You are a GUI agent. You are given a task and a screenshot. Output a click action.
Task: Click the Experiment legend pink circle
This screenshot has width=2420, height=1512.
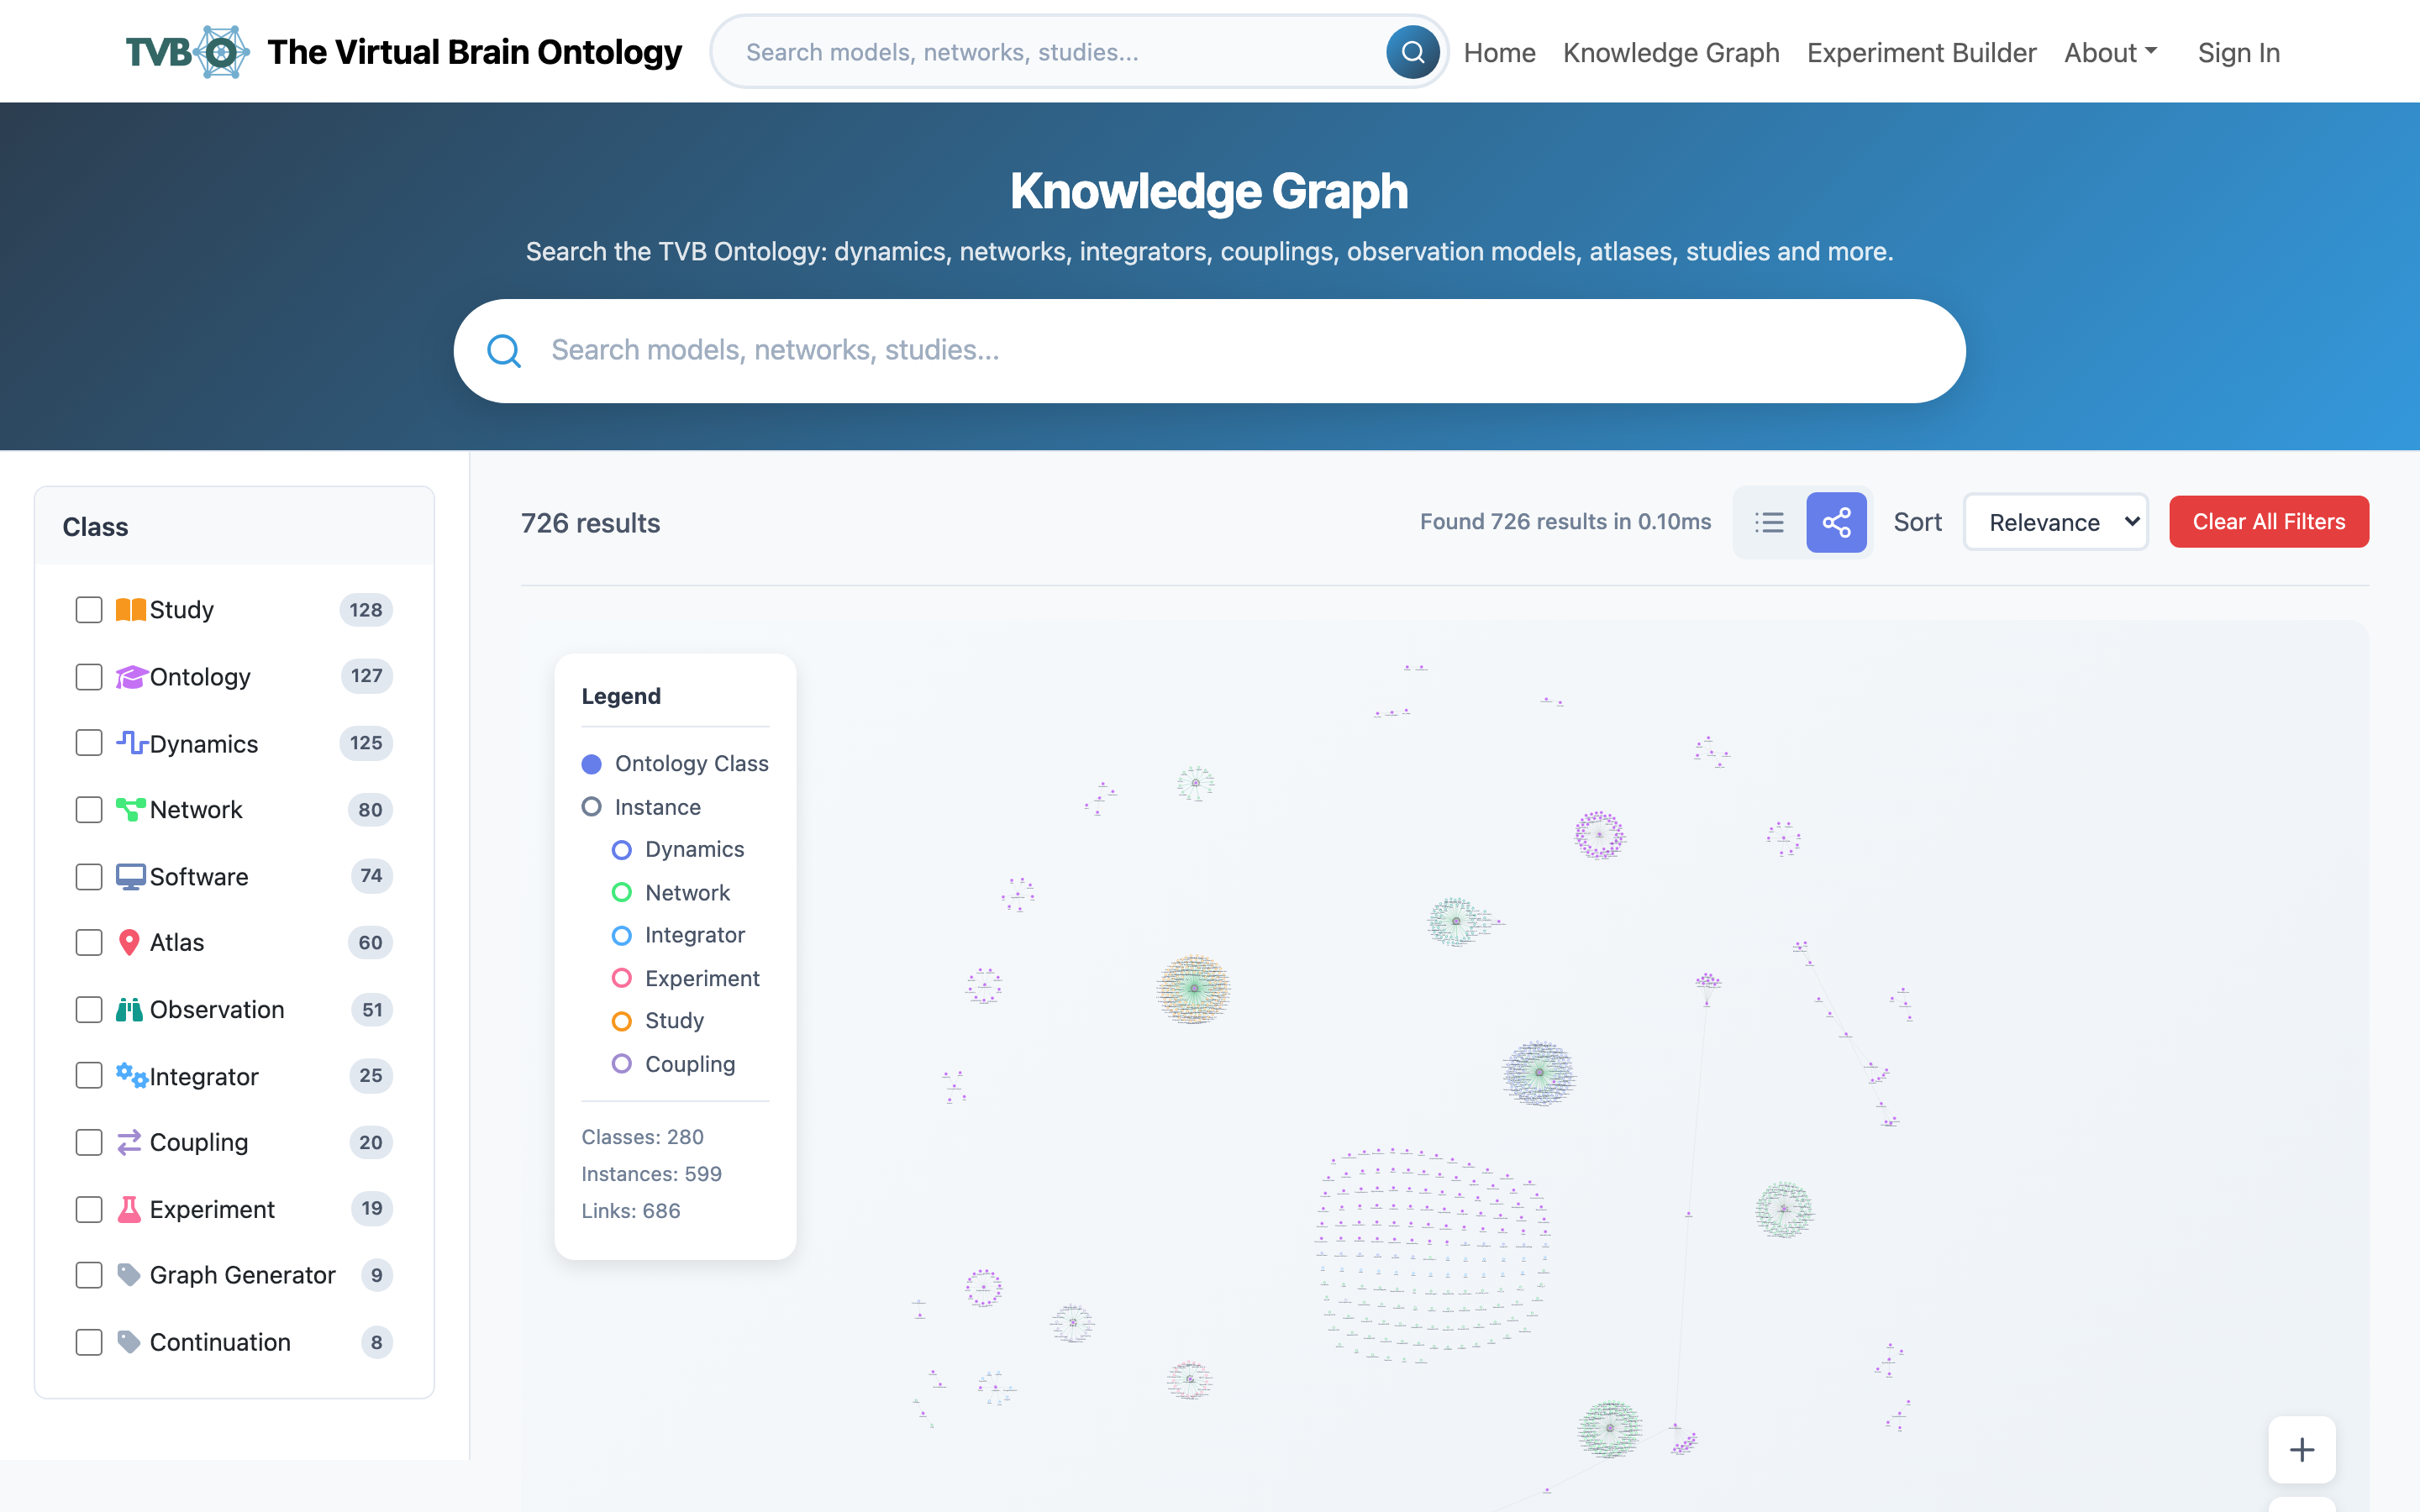622,978
